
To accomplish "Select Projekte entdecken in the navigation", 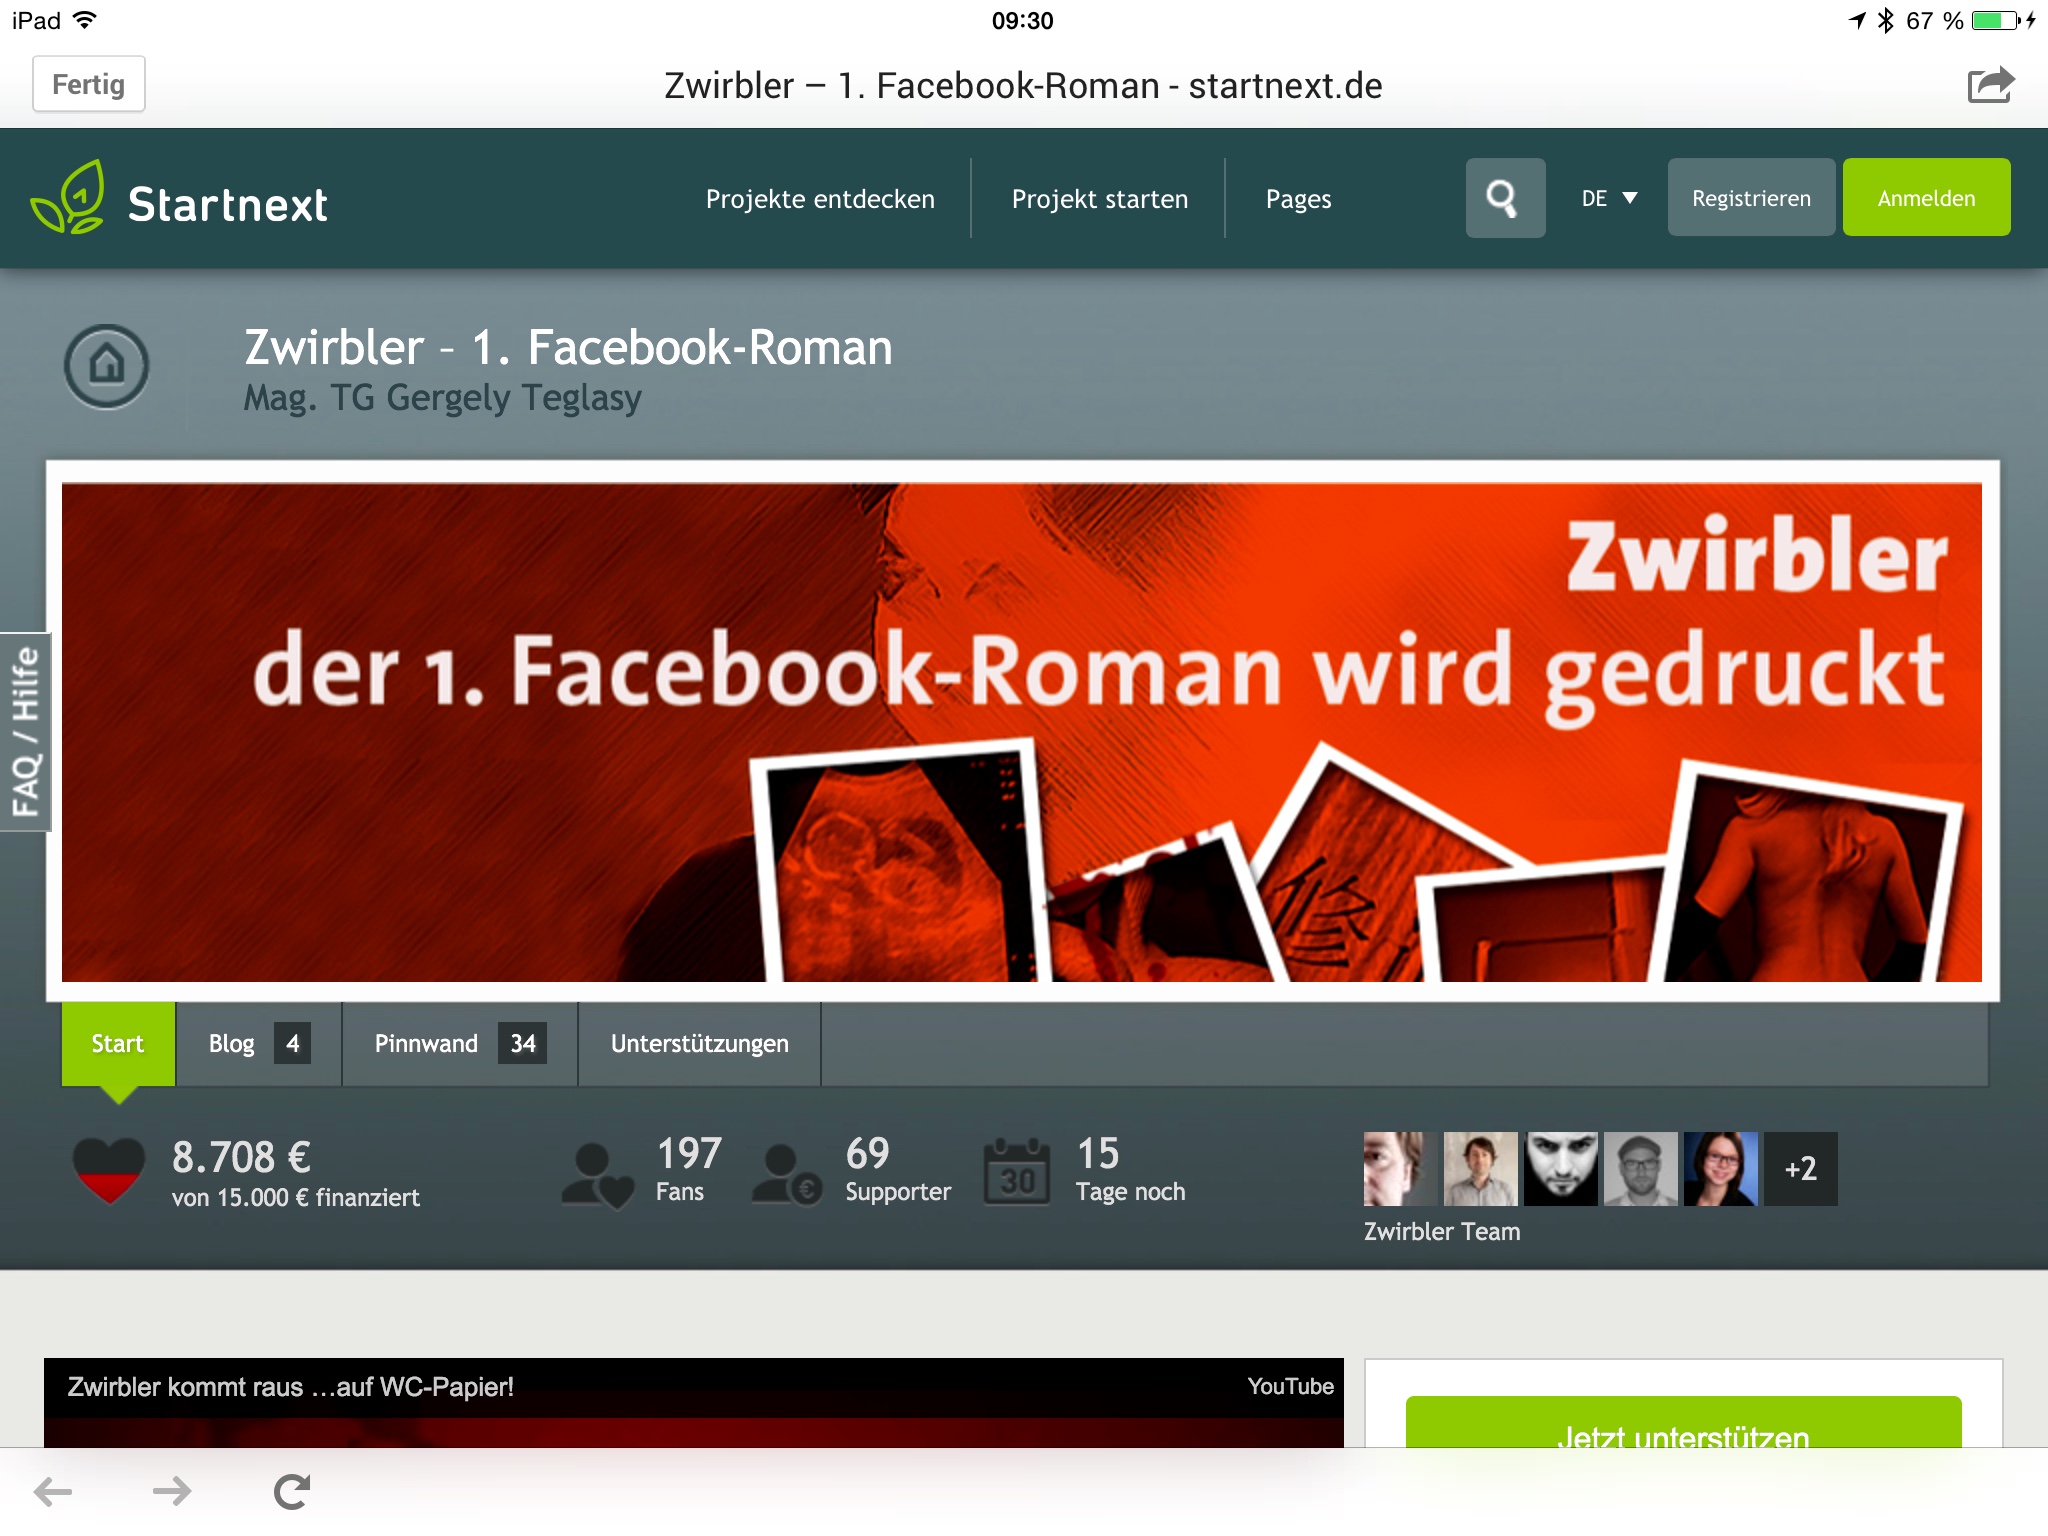I will tap(820, 197).
